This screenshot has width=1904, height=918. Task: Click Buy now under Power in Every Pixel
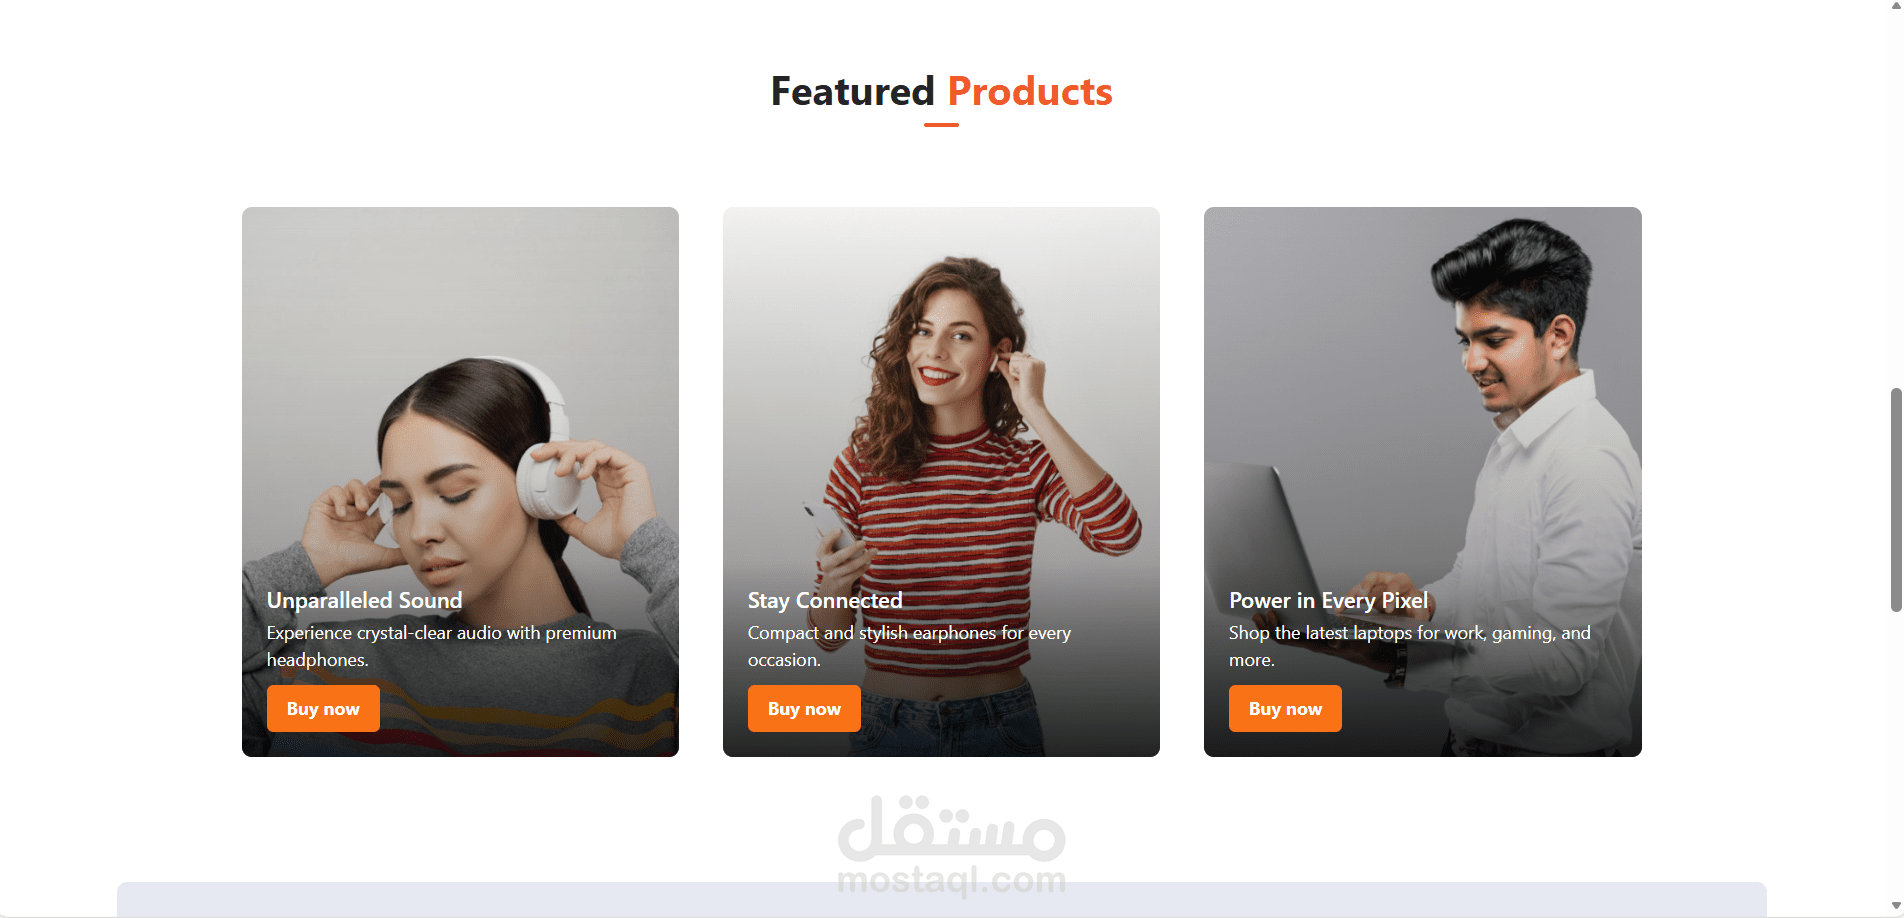point(1285,708)
